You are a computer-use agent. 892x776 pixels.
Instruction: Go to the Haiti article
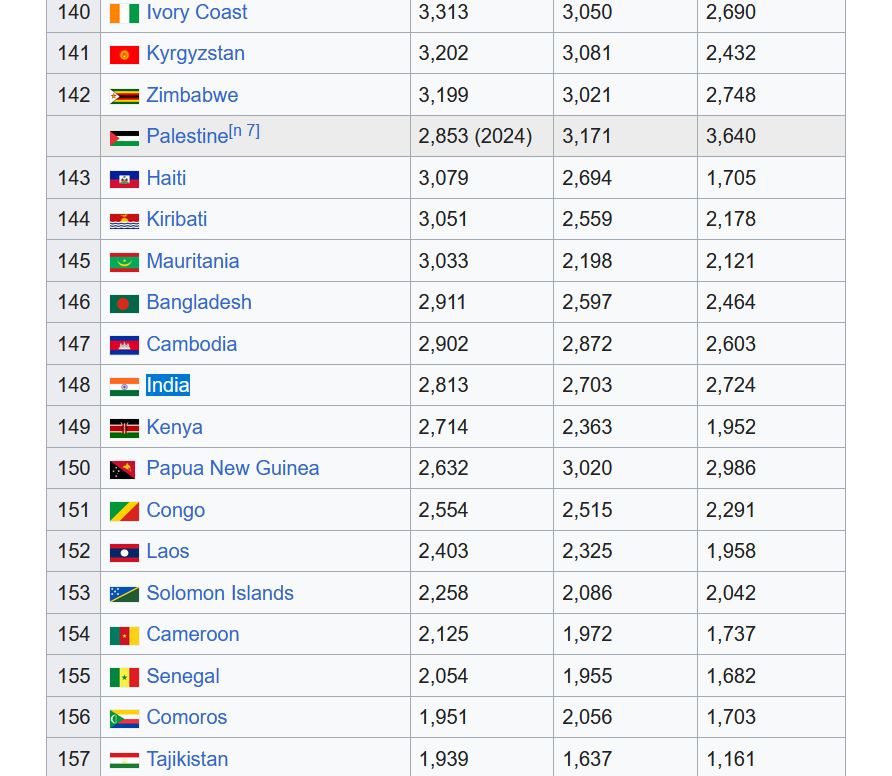click(166, 178)
